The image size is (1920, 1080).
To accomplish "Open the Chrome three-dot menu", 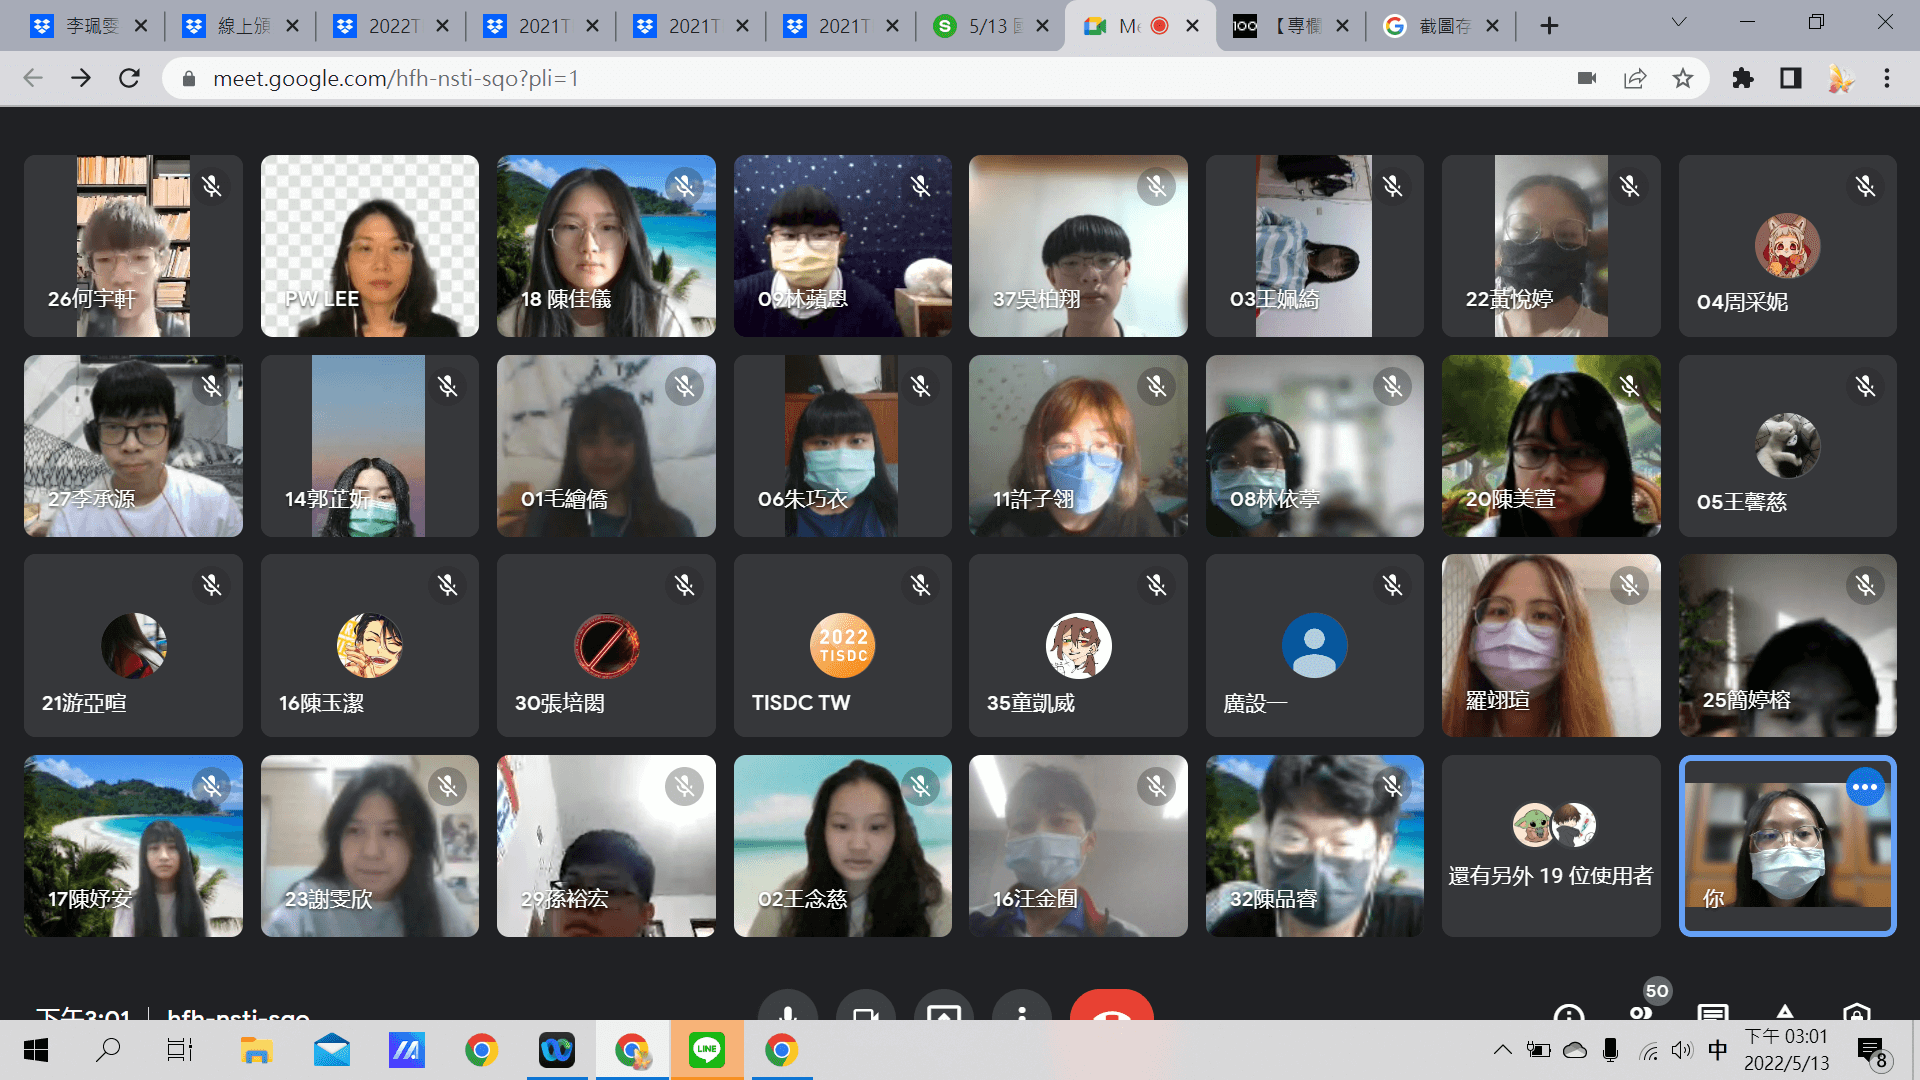I will pos(1887,78).
